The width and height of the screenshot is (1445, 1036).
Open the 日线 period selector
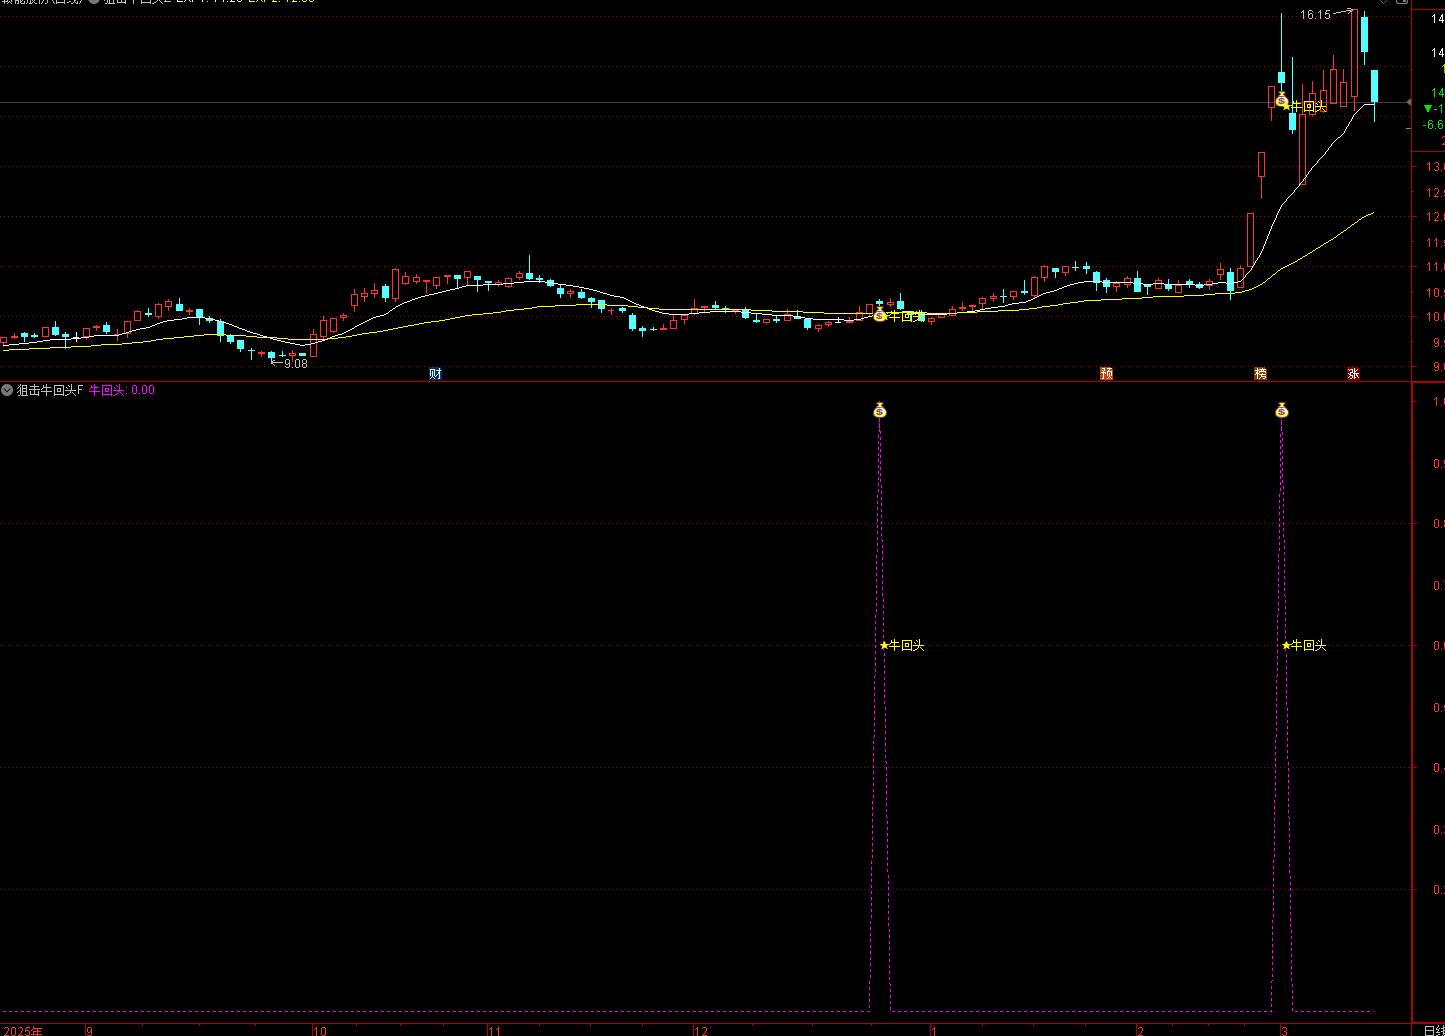[1433, 1030]
